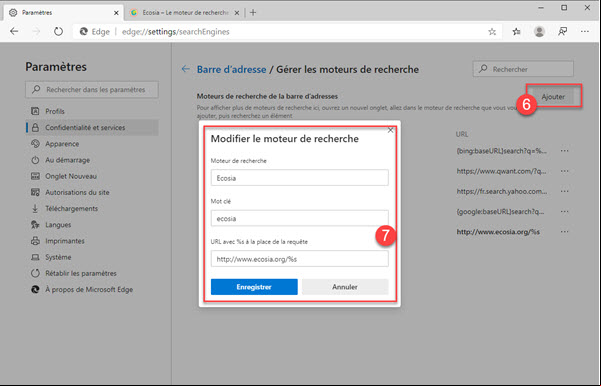Screen dimensions: 601x386
Task: Select the https://www.qwant.com URL text
Action: coord(501,171)
